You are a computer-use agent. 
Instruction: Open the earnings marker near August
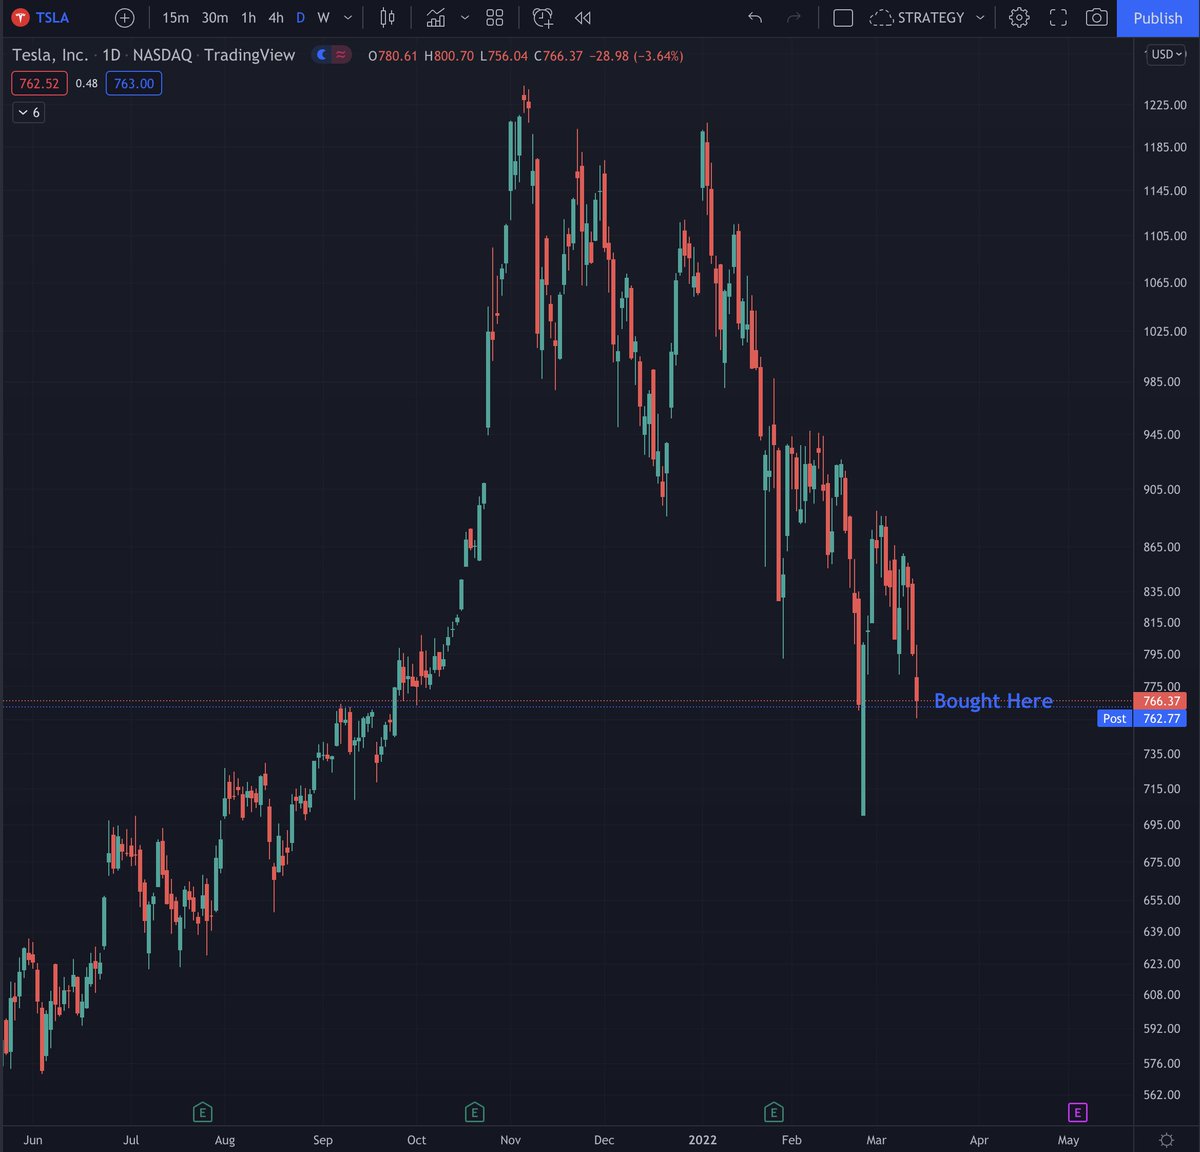pos(202,1112)
